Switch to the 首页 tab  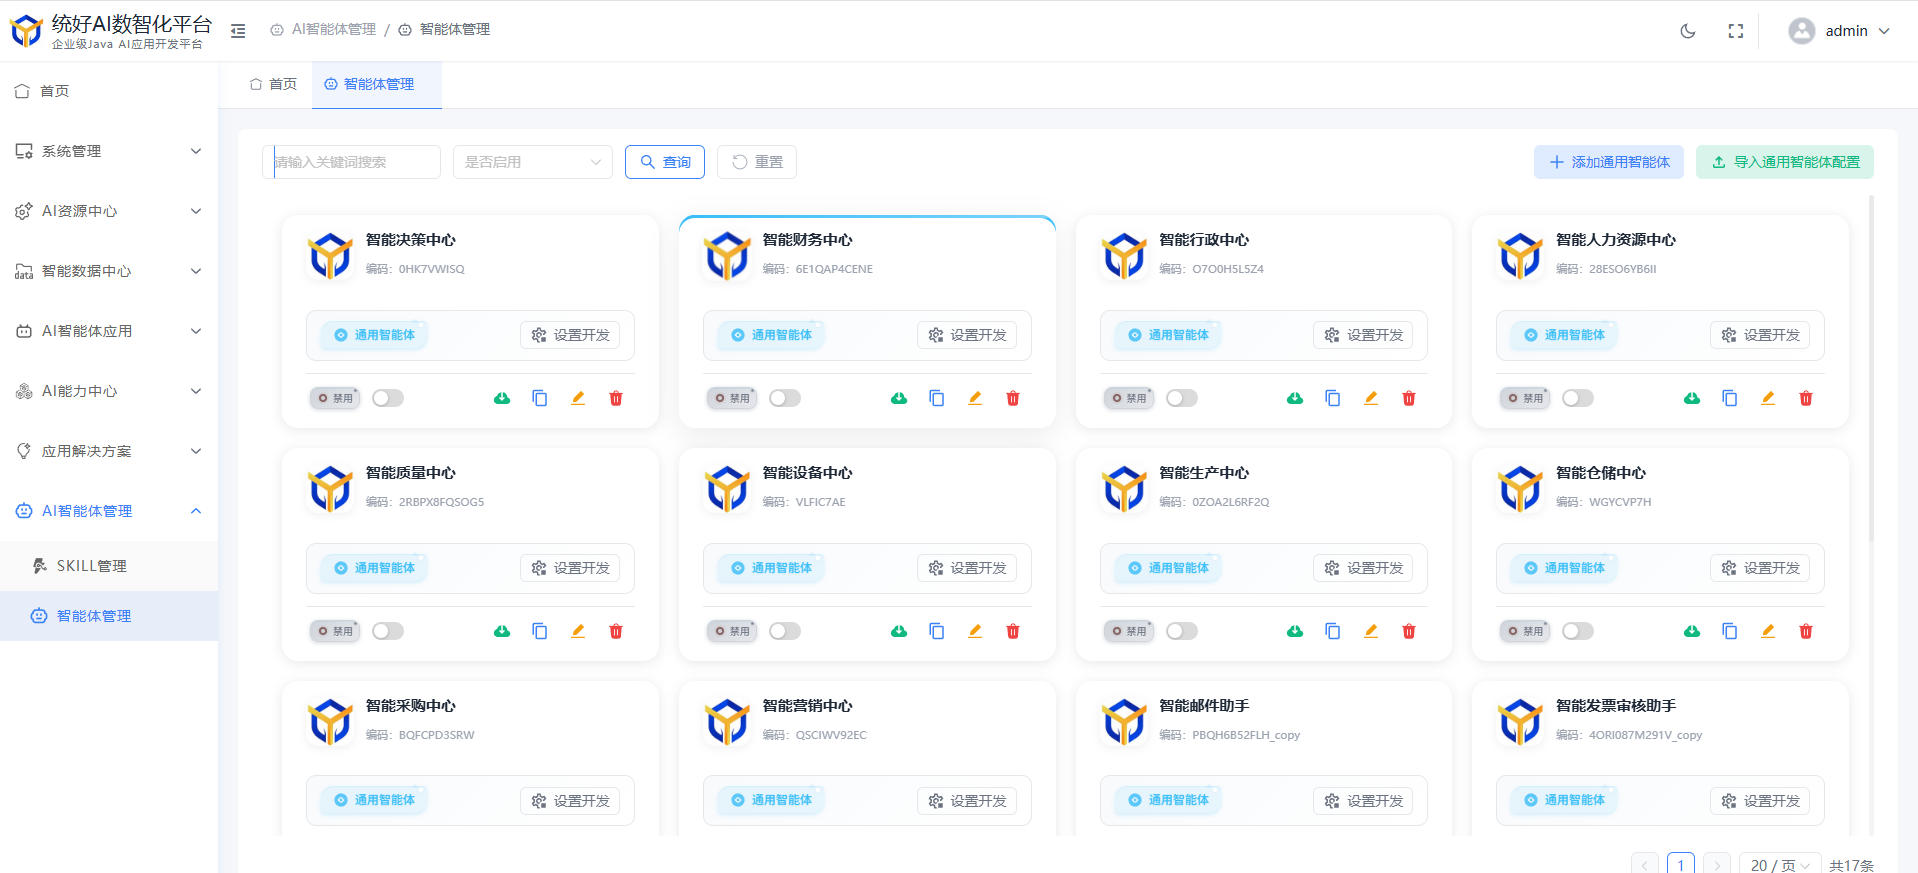(274, 84)
